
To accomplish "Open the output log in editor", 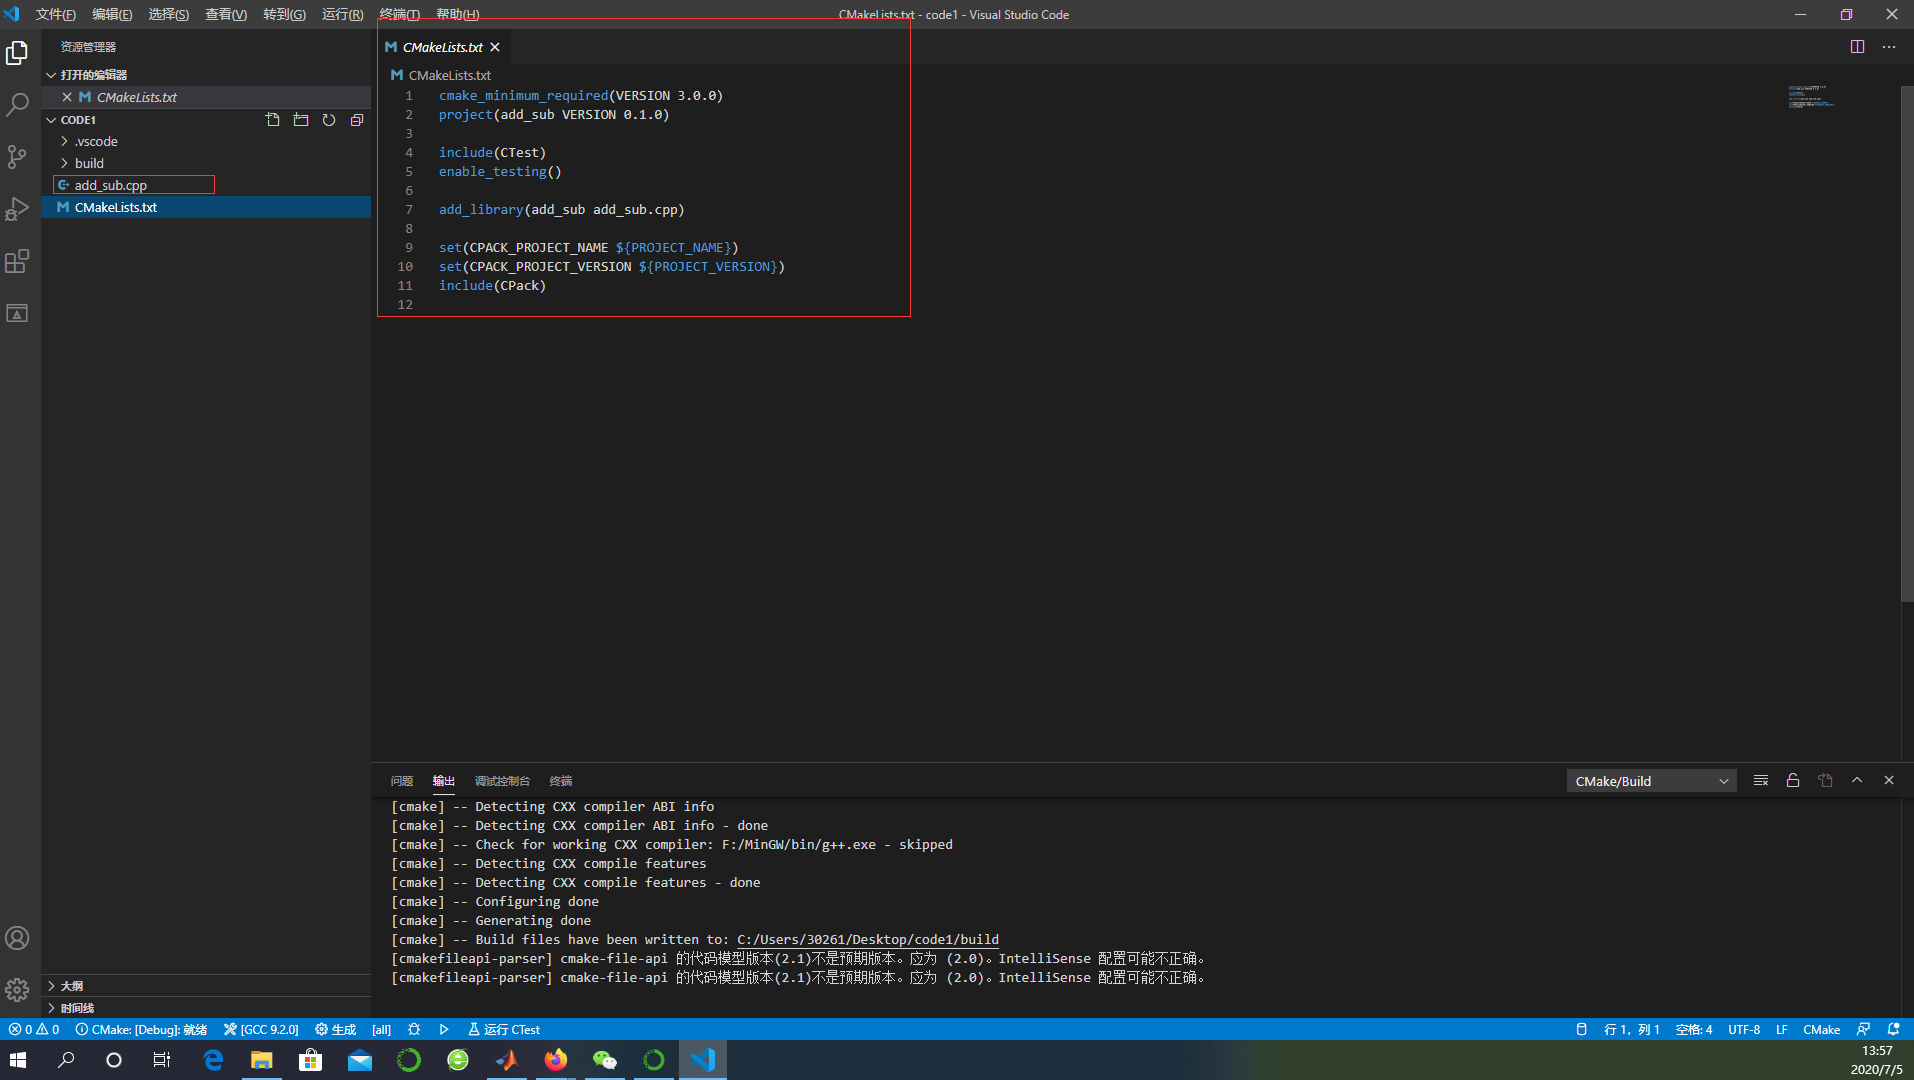I will [x=1825, y=781].
